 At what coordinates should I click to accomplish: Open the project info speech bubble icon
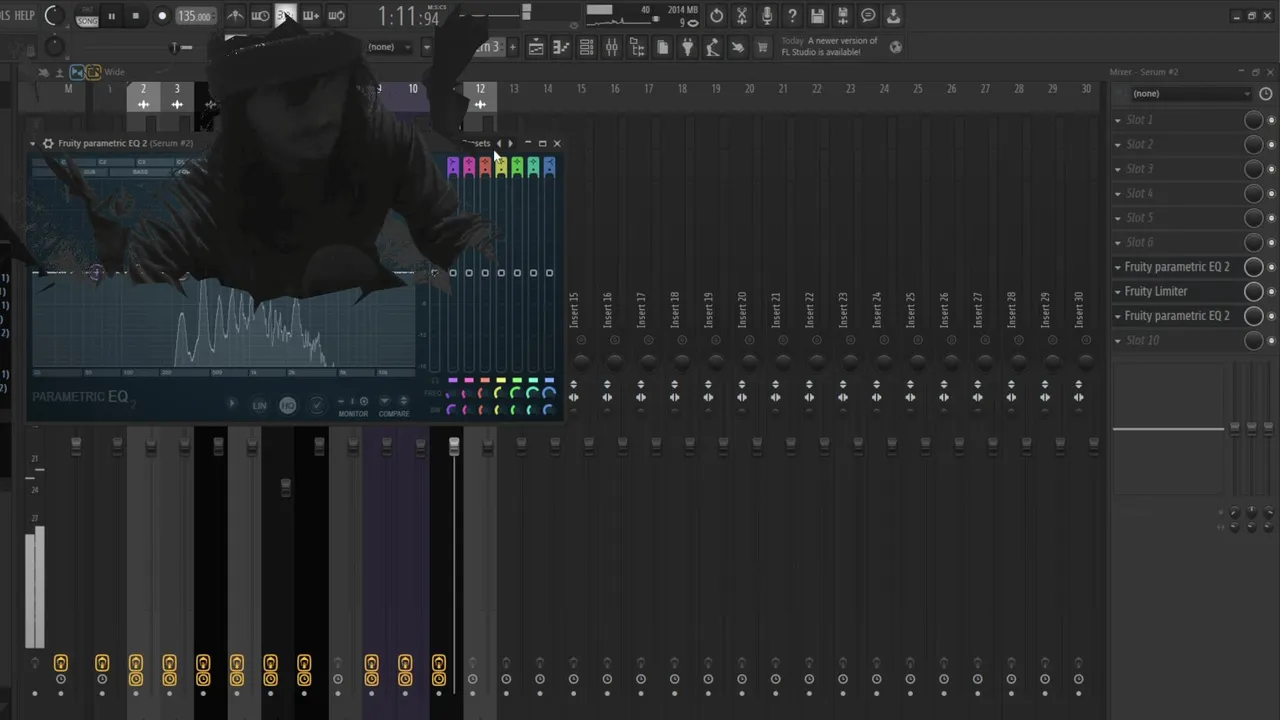868,16
